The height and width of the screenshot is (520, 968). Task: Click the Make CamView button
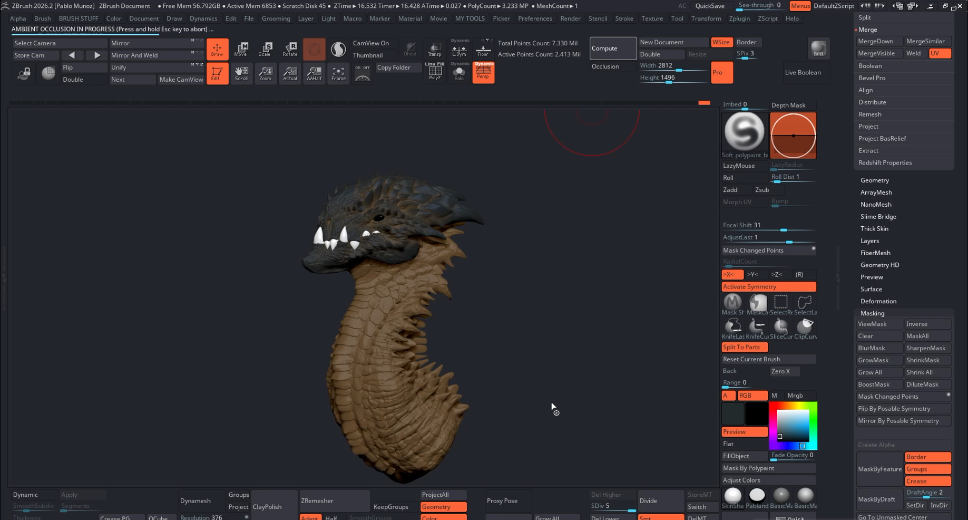tap(181, 80)
